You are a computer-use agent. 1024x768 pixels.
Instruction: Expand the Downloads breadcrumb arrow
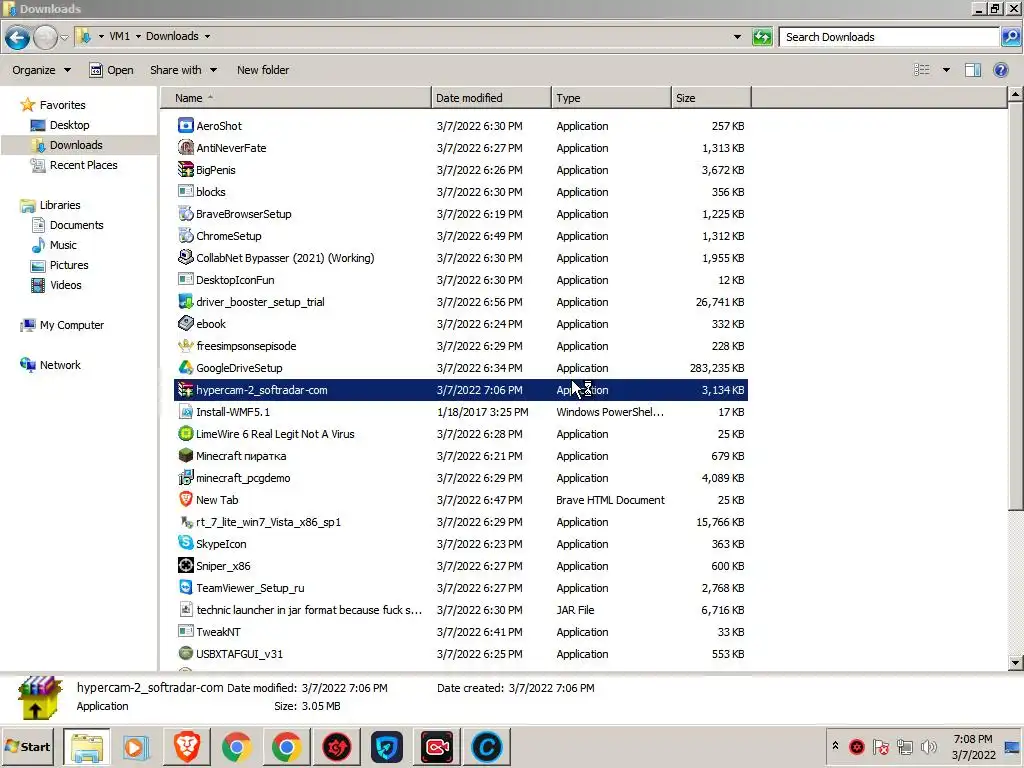[x=207, y=37]
